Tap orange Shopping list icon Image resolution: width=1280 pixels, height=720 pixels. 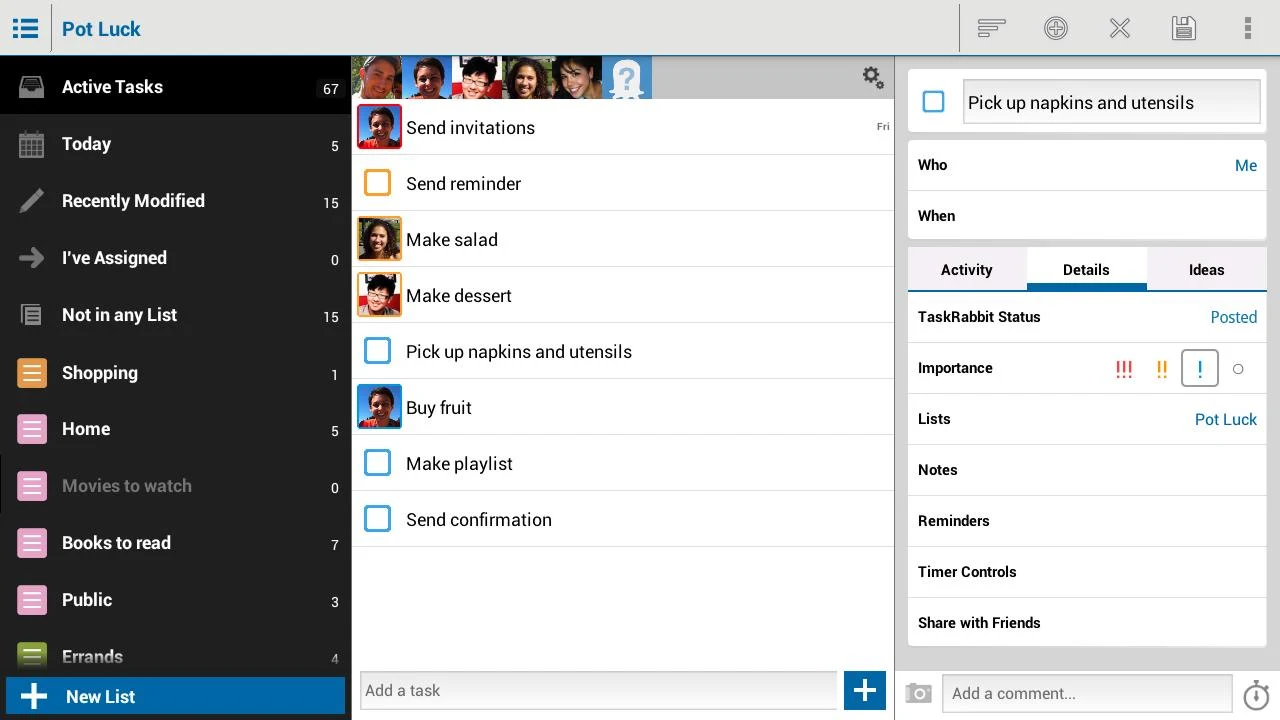pyautogui.click(x=32, y=373)
